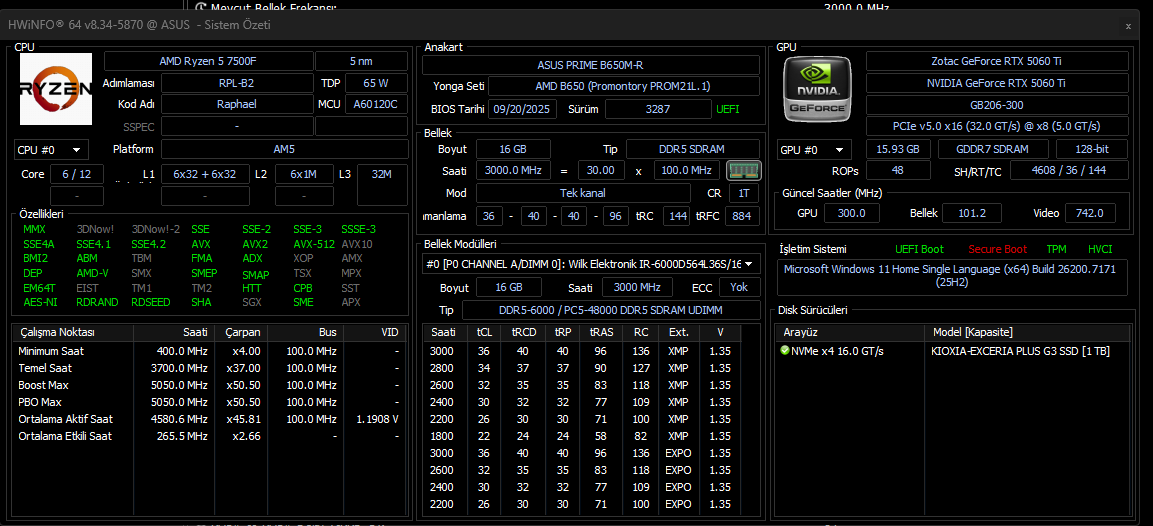1153x526 pixels.
Task: Select the Temel Saat row
Action: click(x=210, y=369)
